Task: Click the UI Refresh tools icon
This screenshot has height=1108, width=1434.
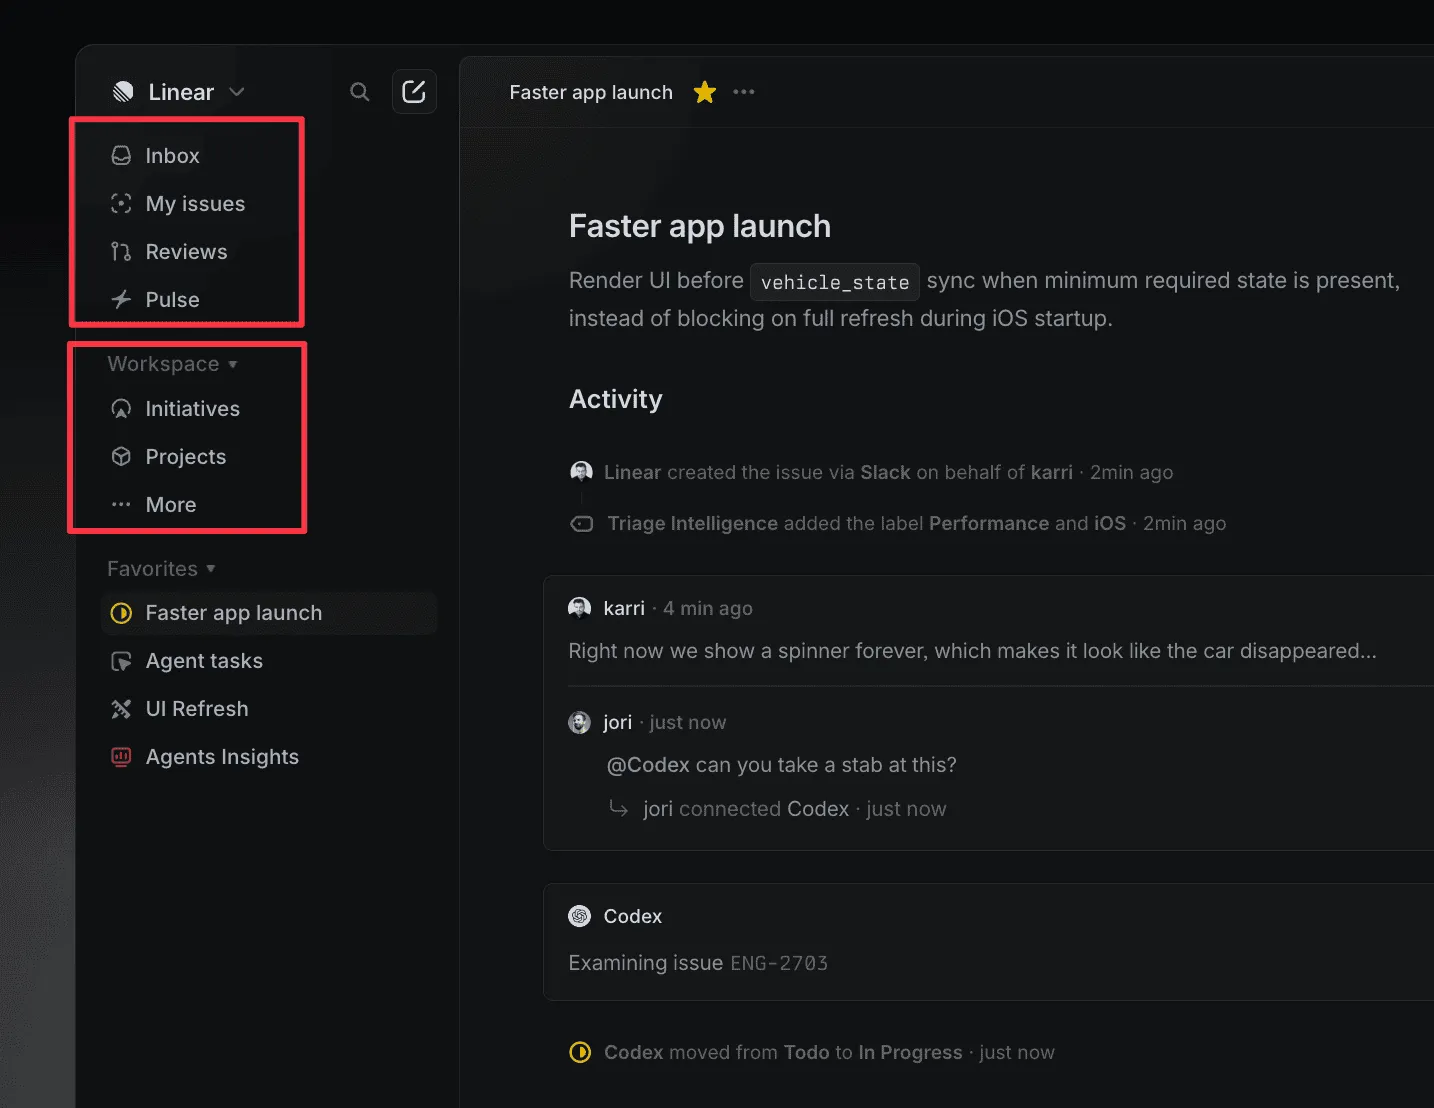Action: click(x=121, y=709)
